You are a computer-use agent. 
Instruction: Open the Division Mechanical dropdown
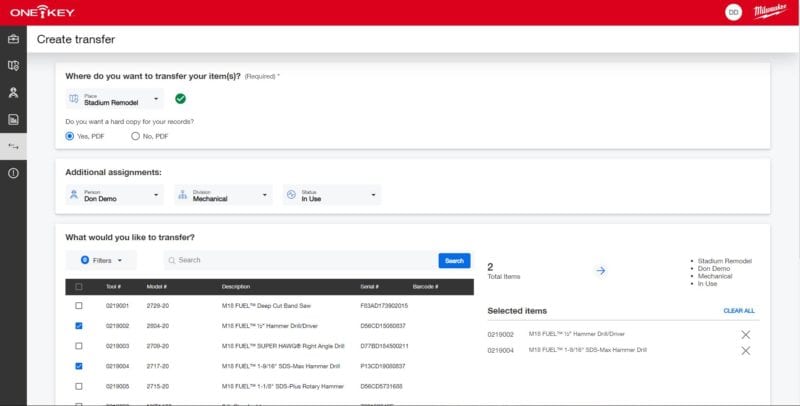pos(223,195)
